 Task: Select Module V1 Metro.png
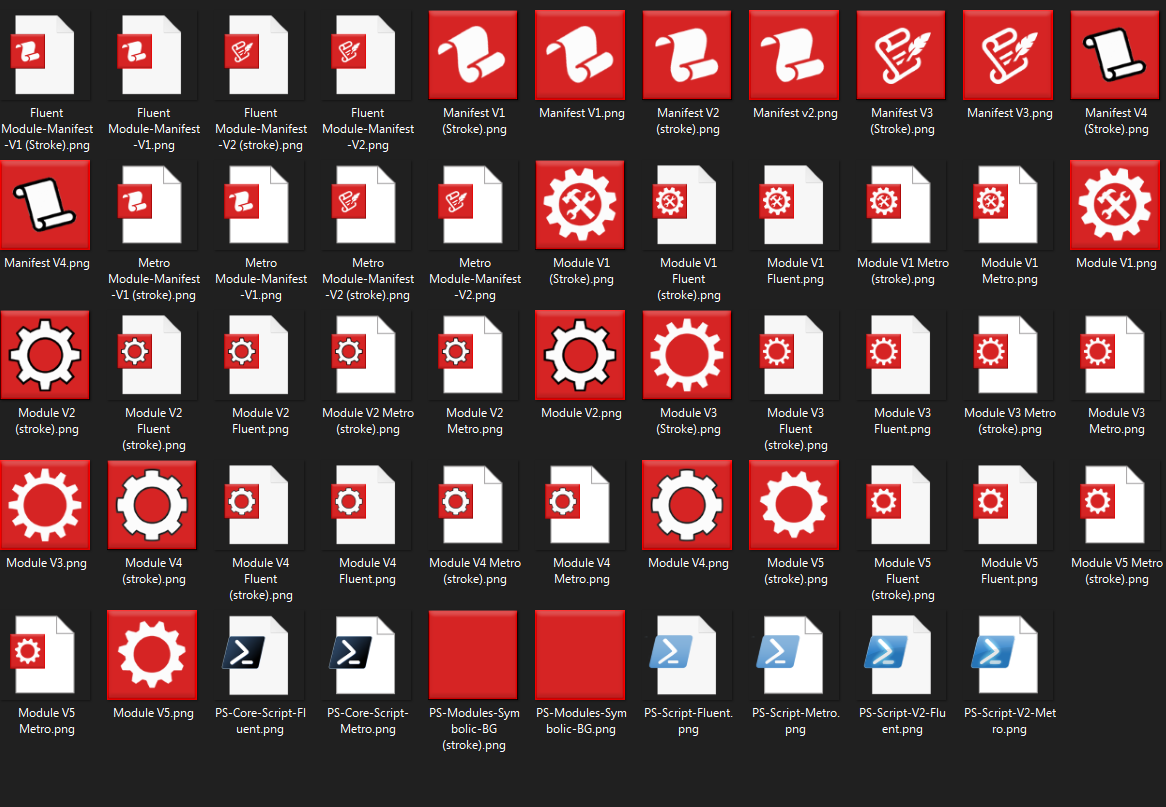pyautogui.click(x=1008, y=204)
